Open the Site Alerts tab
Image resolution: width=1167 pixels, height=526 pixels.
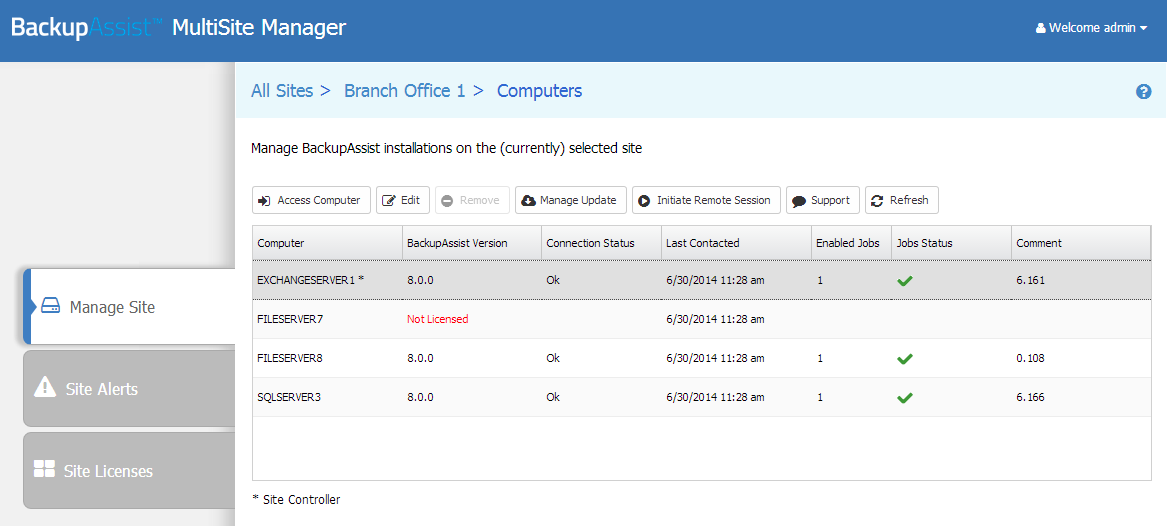pos(130,388)
